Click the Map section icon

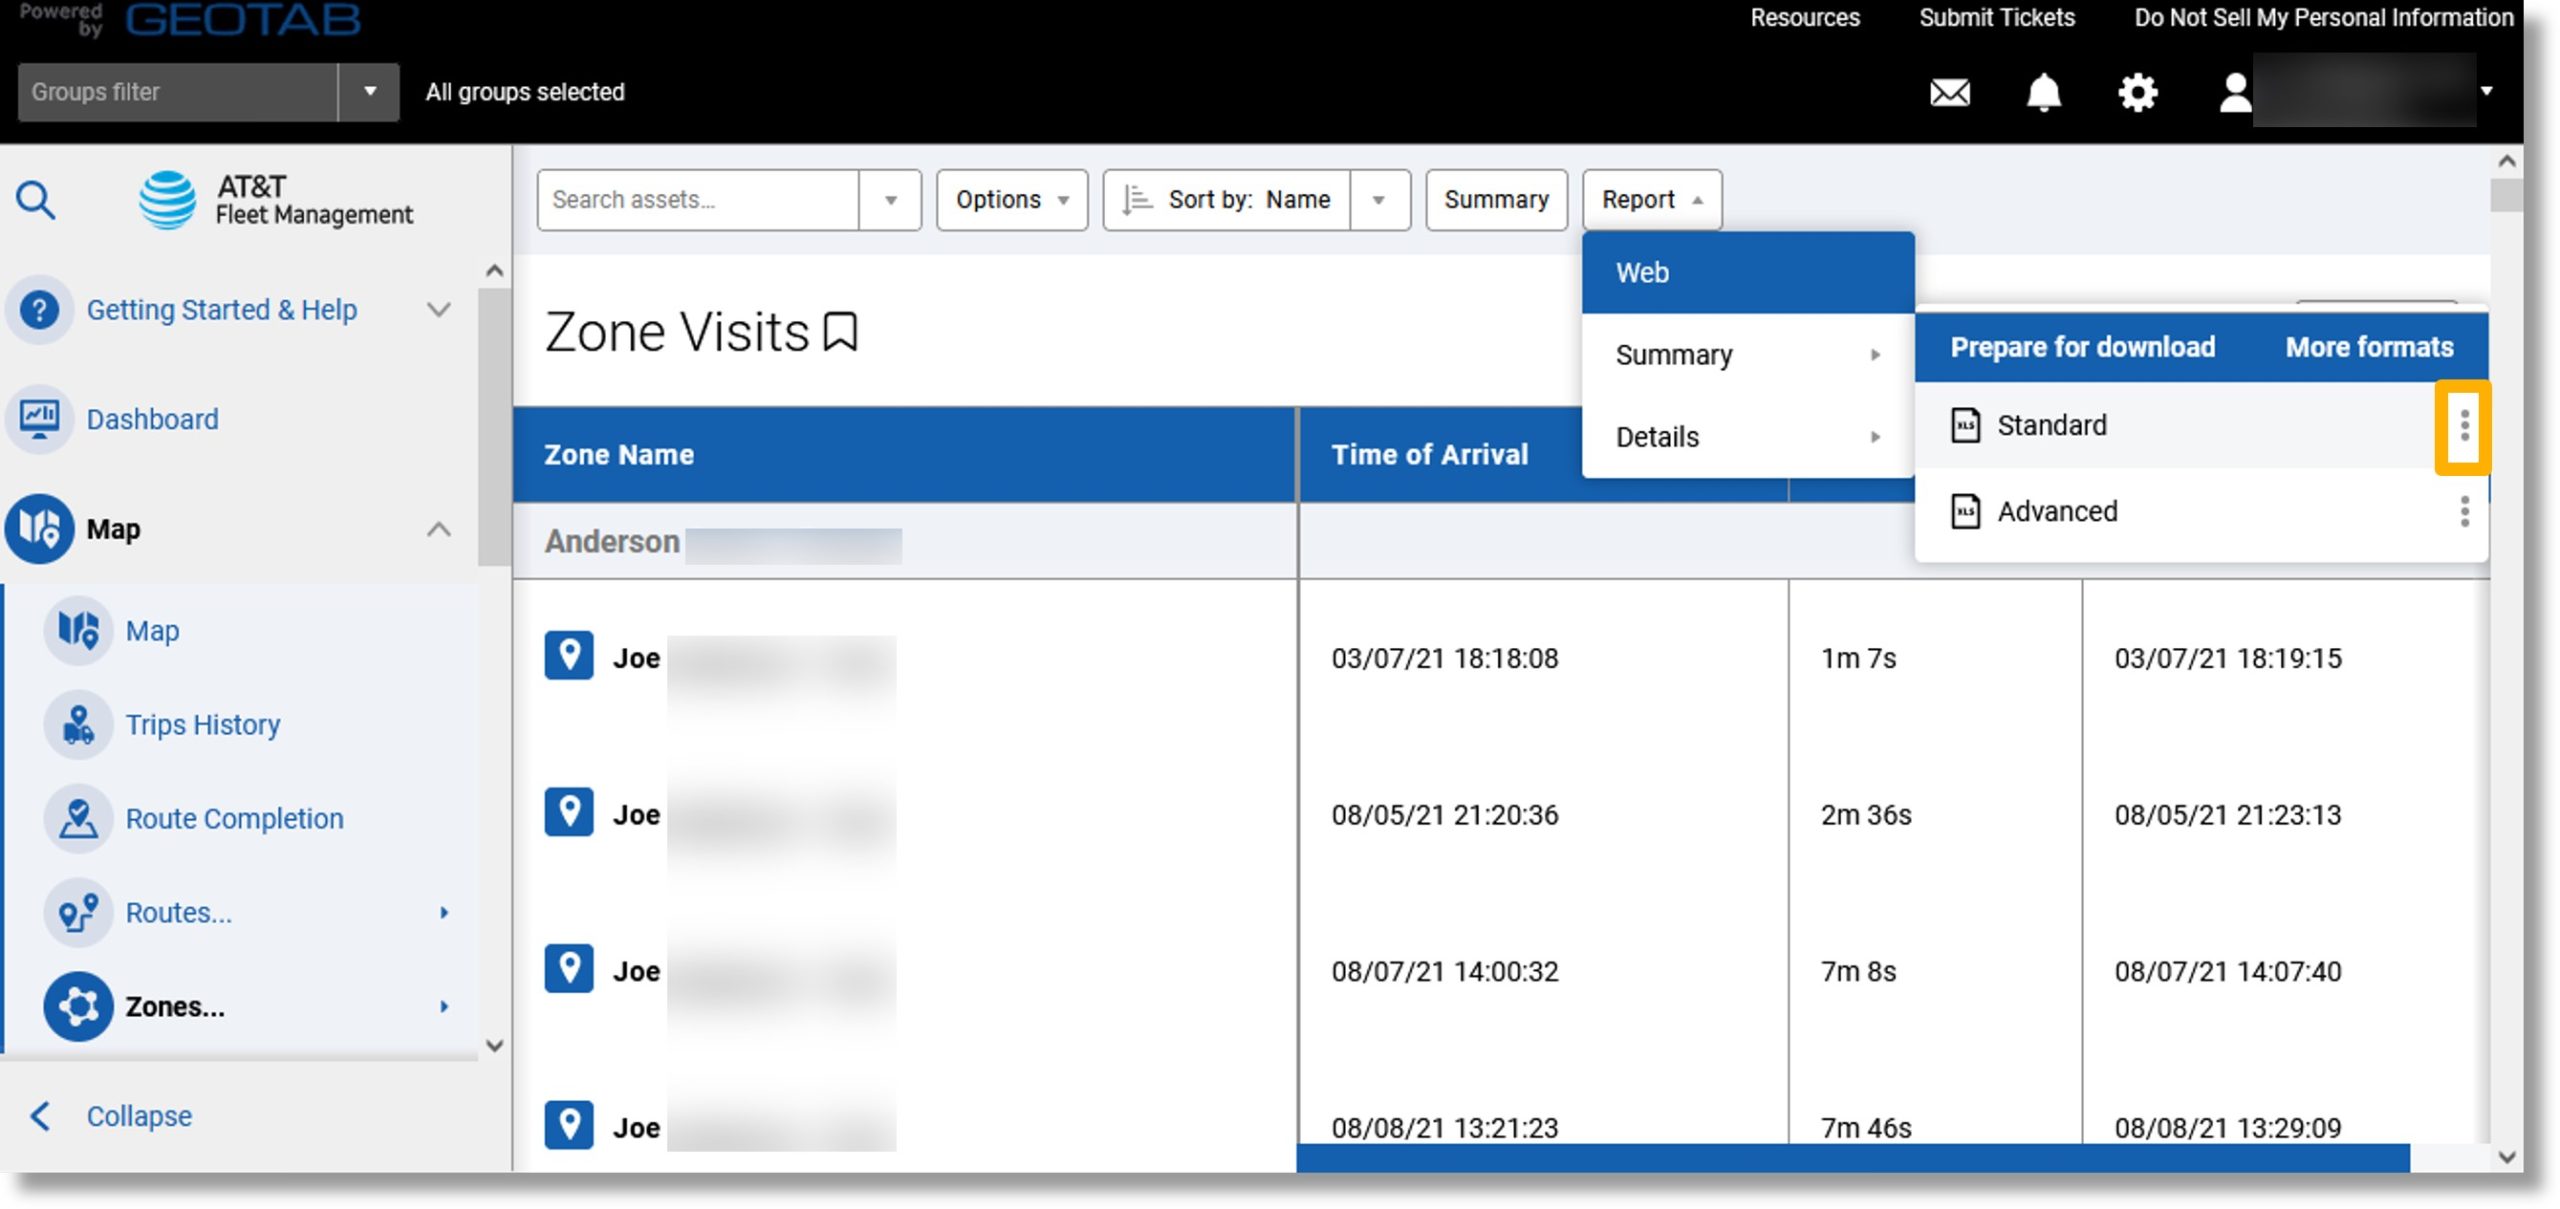[40, 529]
